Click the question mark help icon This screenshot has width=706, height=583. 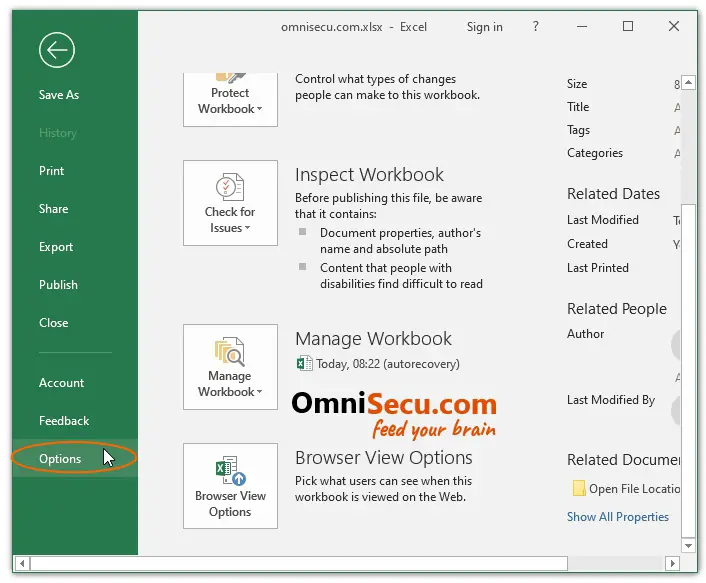coord(535,27)
